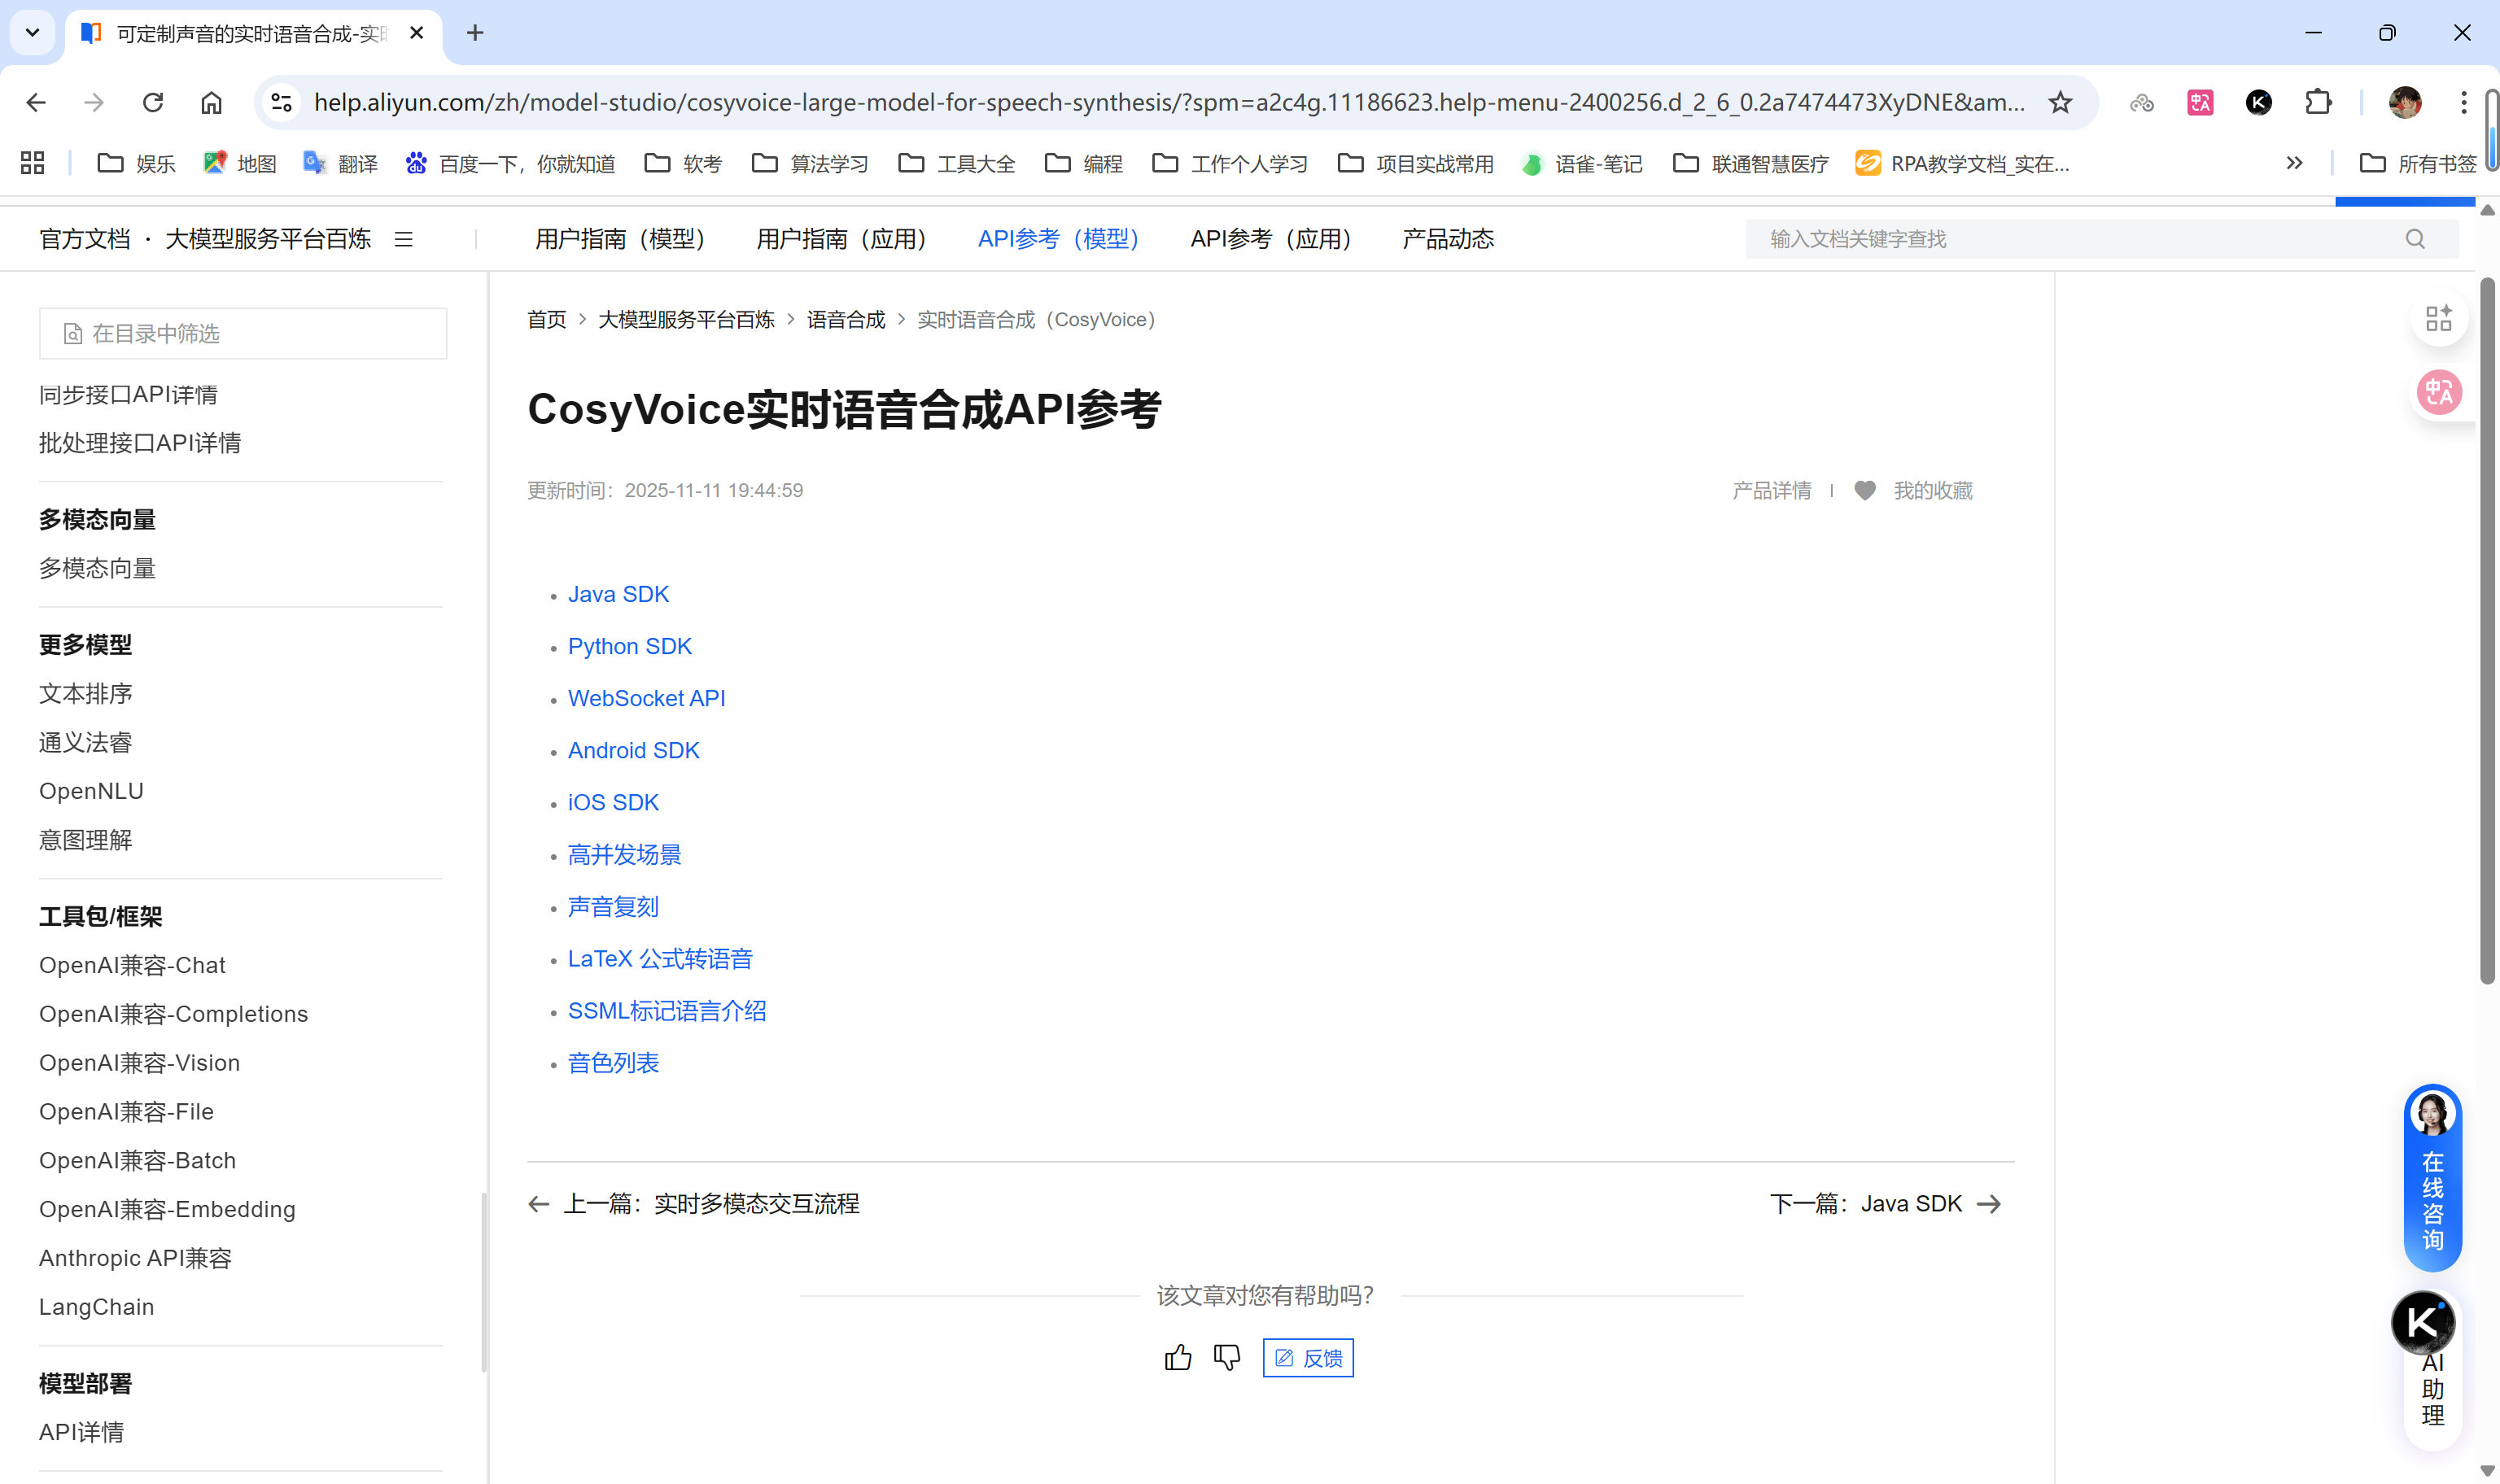Toggle thumbs down on article helpfulness
The image size is (2500, 1484).
(x=1226, y=1358)
